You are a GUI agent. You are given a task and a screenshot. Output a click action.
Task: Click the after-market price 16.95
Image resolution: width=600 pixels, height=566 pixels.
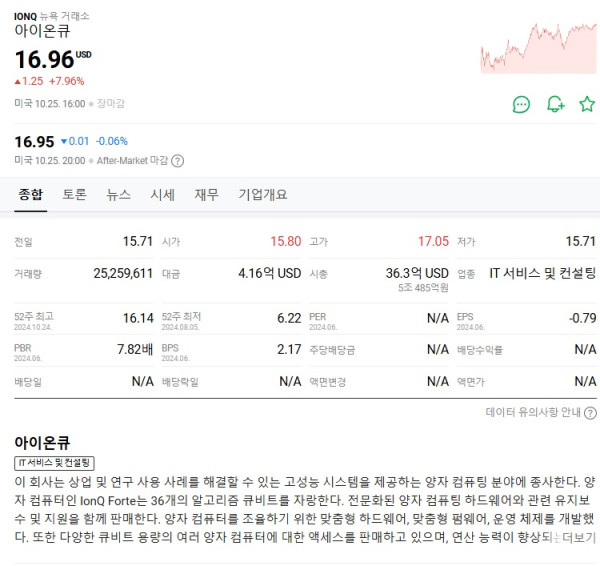coord(34,142)
